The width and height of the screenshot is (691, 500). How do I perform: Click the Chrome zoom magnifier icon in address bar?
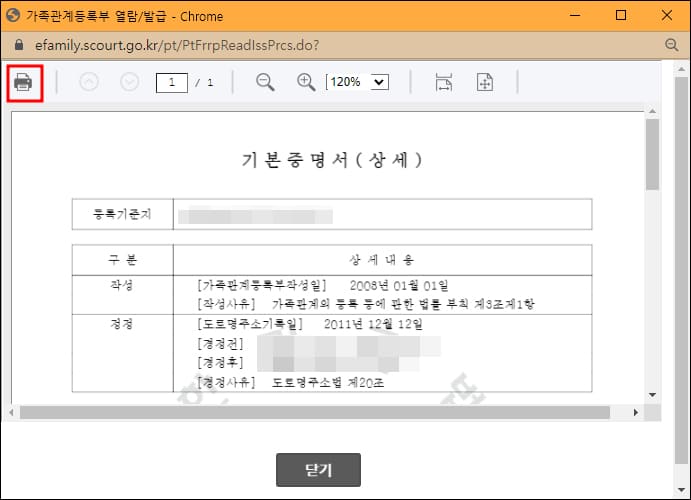pyautogui.click(x=671, y=45)
